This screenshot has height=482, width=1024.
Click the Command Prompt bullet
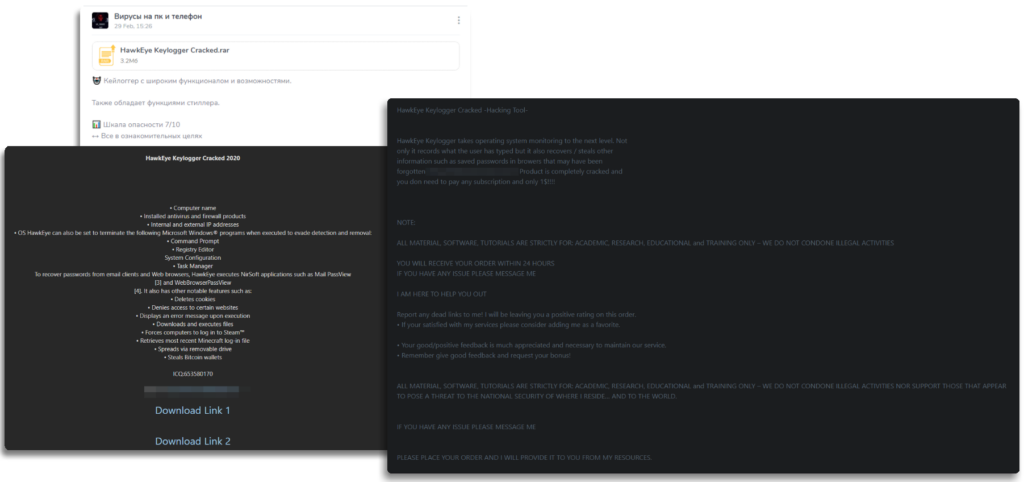coord(193,241)
